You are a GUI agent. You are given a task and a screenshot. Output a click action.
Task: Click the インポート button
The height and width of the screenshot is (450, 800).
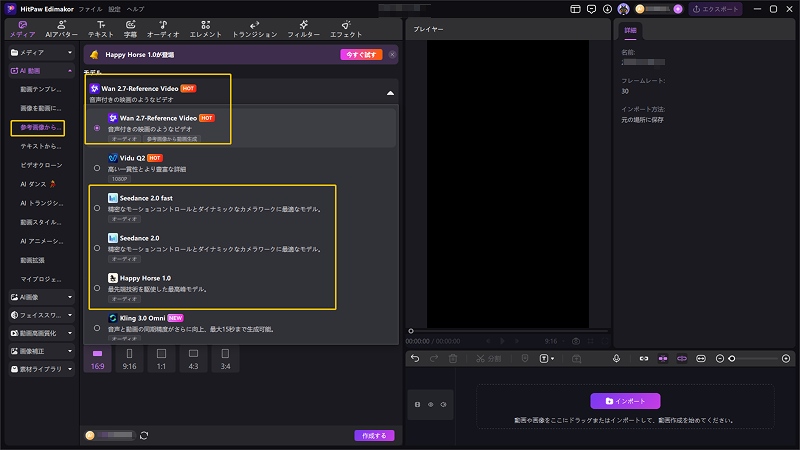click(x=625, y=401)
